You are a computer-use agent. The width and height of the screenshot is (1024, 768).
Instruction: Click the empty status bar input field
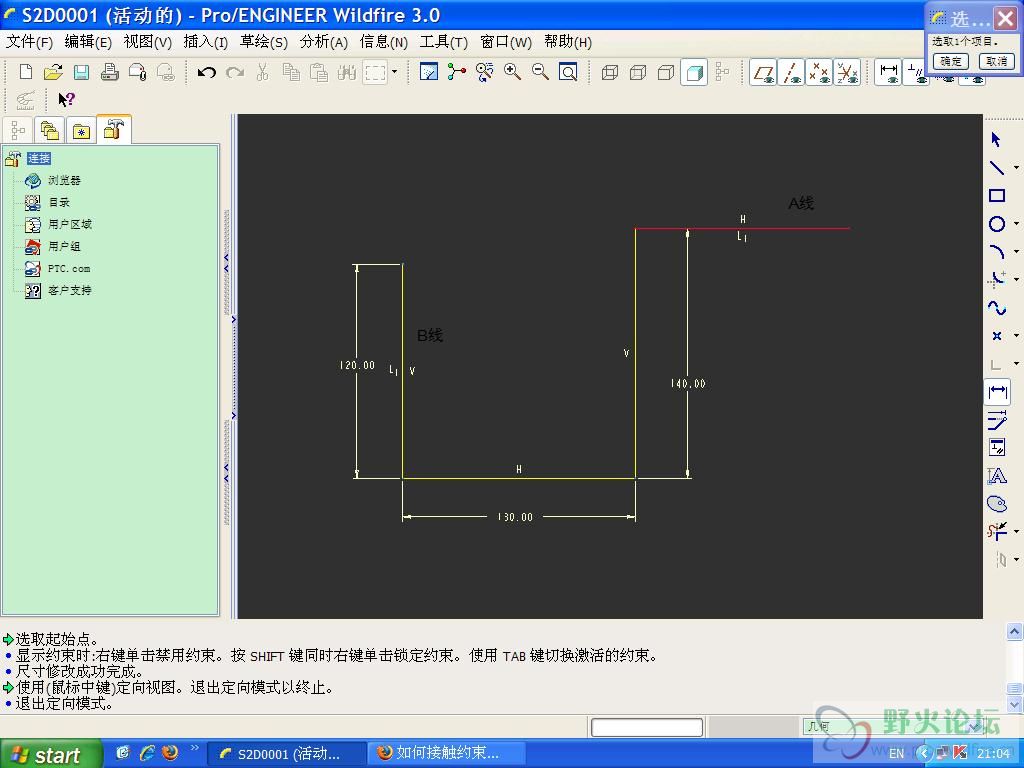tap(647, 727)
